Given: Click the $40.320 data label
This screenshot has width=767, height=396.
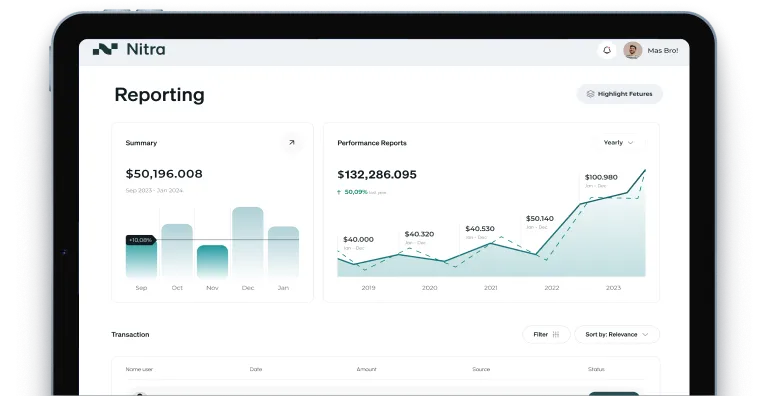Looking at the screenshot, I should 419,234.
